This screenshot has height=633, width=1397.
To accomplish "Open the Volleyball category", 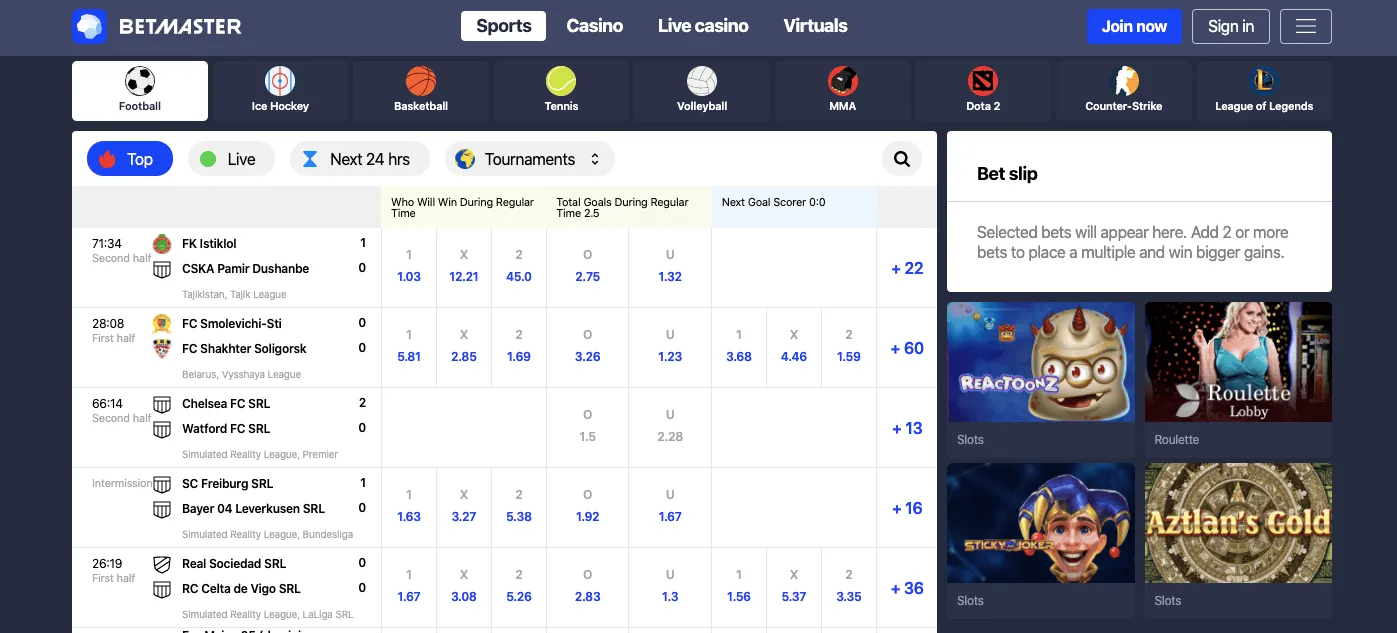I will 701,90.
